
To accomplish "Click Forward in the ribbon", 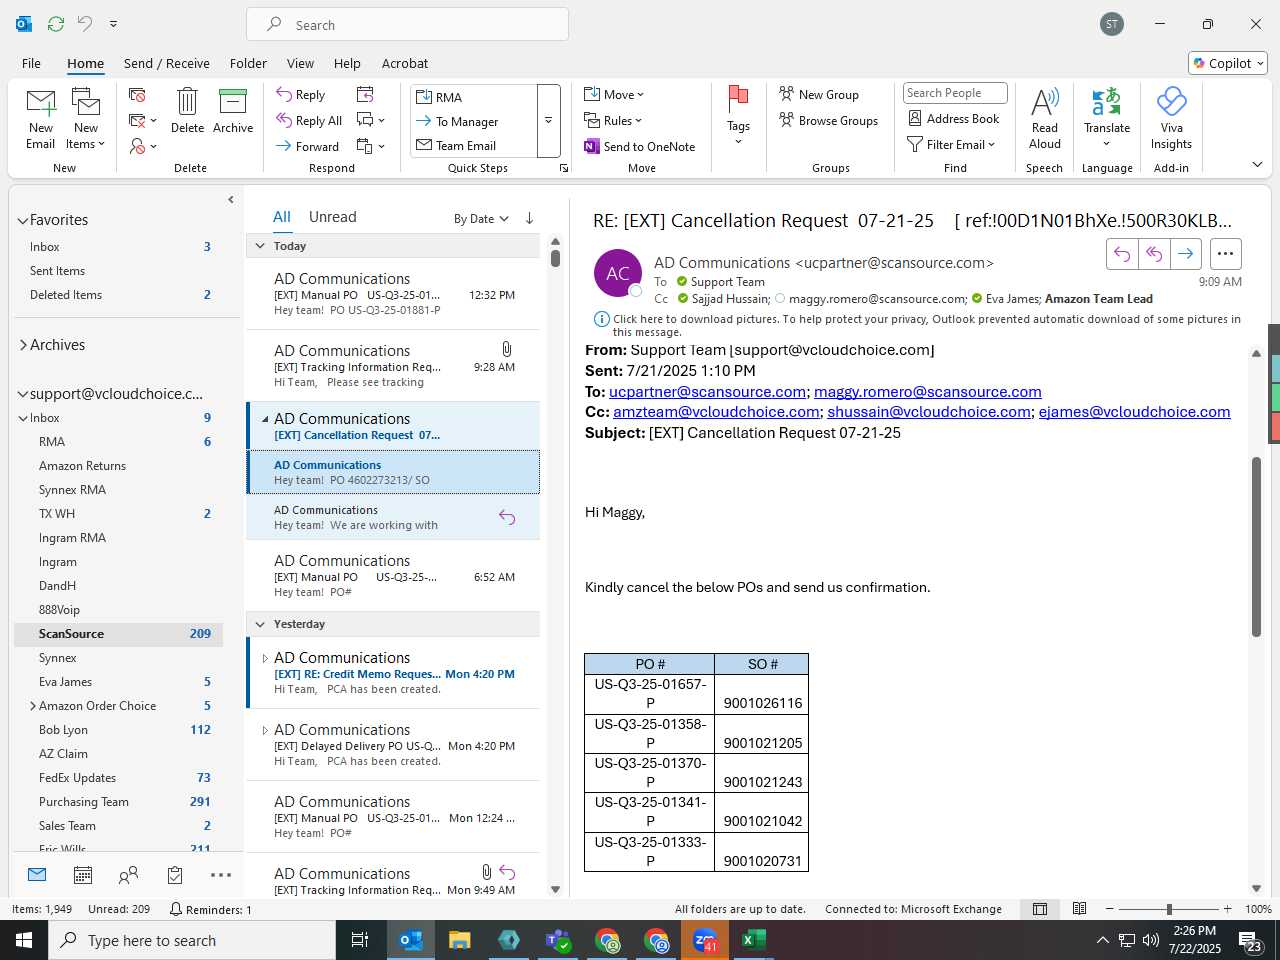I will (x=307, y=146).
